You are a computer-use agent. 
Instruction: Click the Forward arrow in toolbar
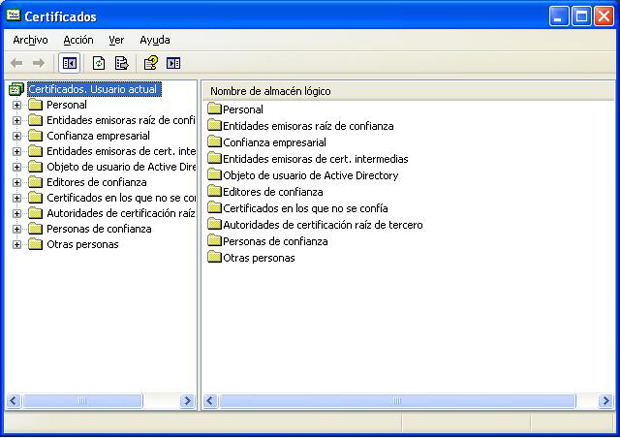click(x=39, y=63)
